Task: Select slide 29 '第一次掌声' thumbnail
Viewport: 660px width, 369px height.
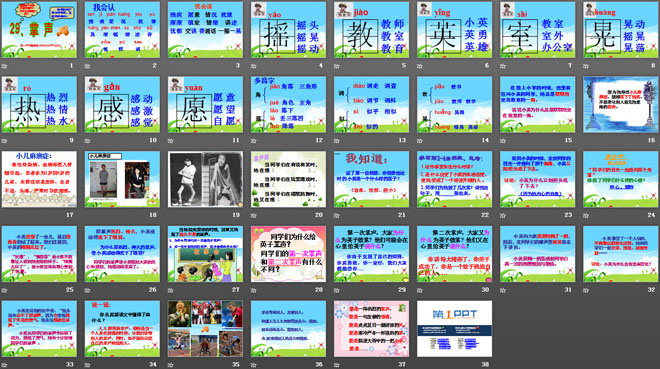Action: click(372, 254)
